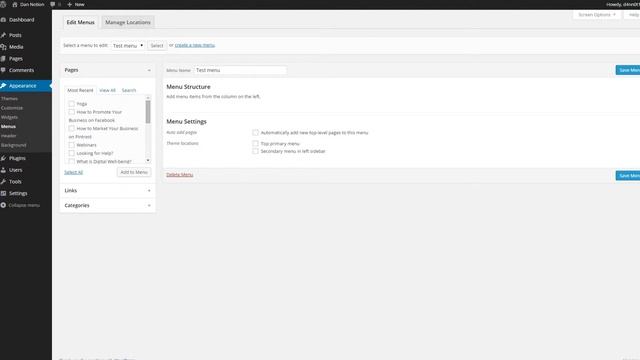The width and height of the screenshot is (640, 360).
Task: Open the site home icon Dan Notion
Action: click(x=28, y=4)
